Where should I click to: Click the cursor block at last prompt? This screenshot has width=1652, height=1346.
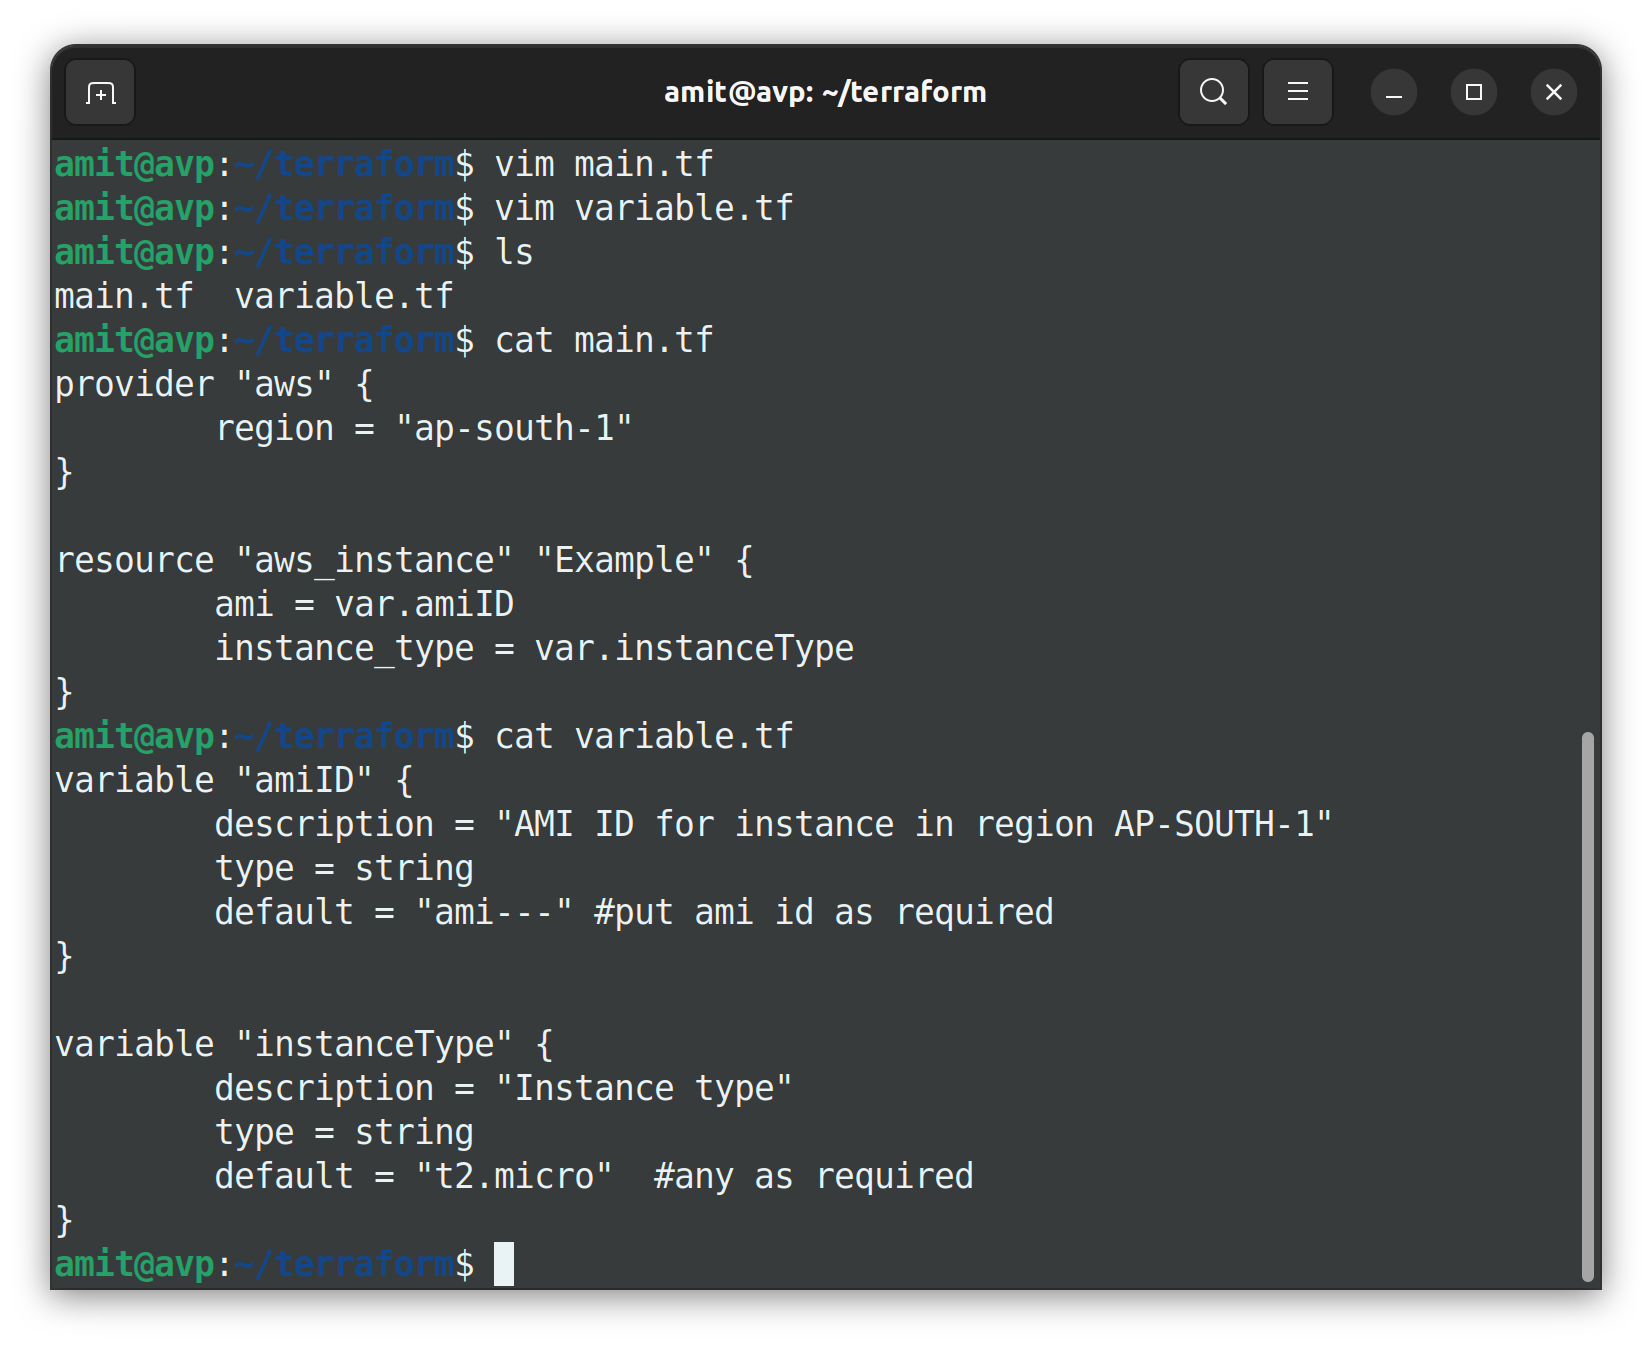coord(504,1264)
